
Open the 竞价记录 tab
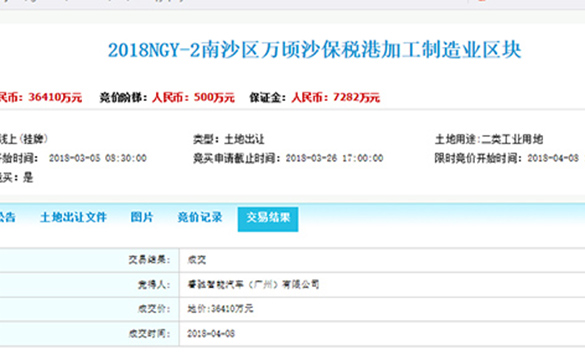tap(200, 217)
